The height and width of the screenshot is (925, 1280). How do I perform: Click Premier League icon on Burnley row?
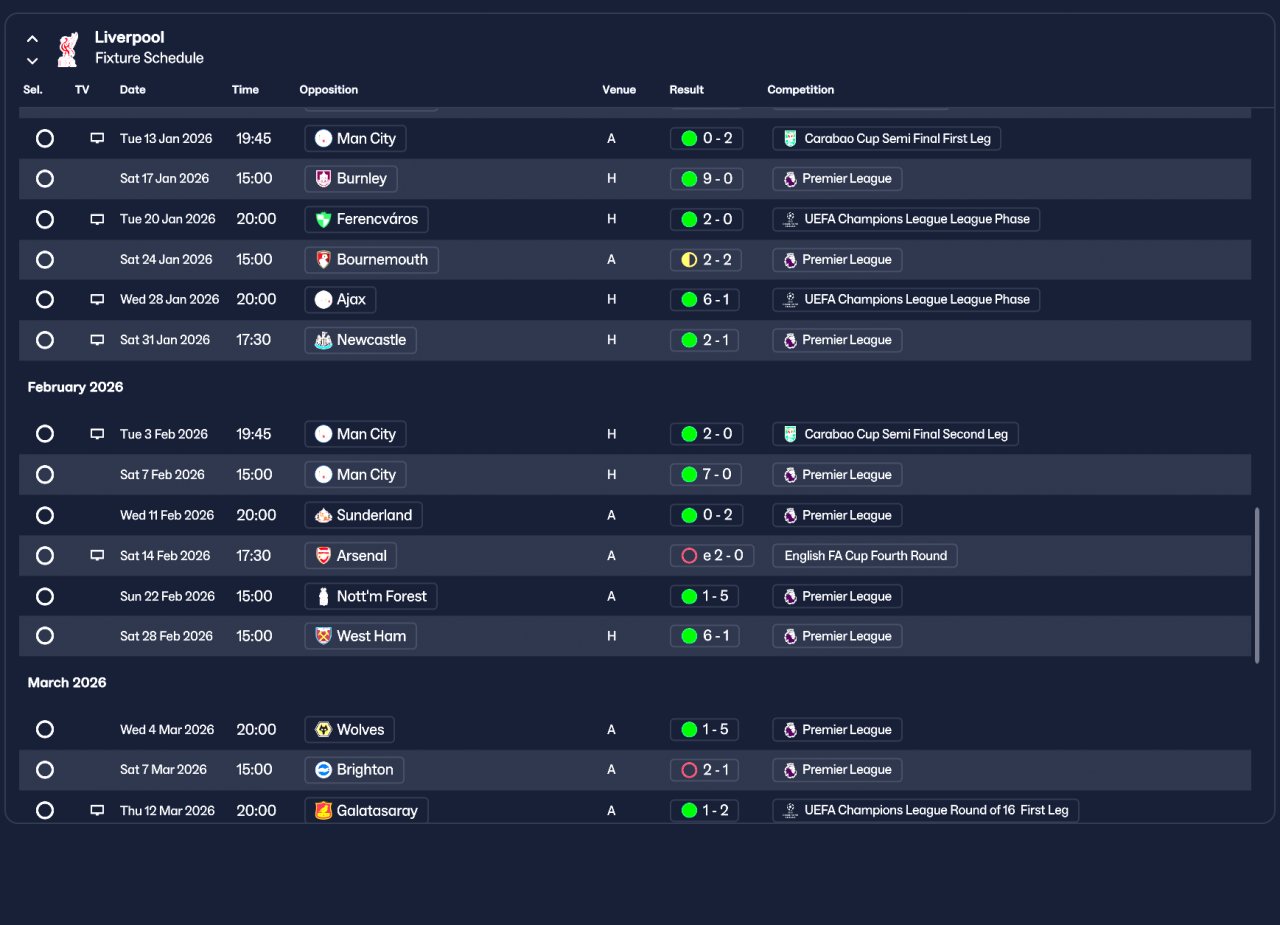[790, 179]
